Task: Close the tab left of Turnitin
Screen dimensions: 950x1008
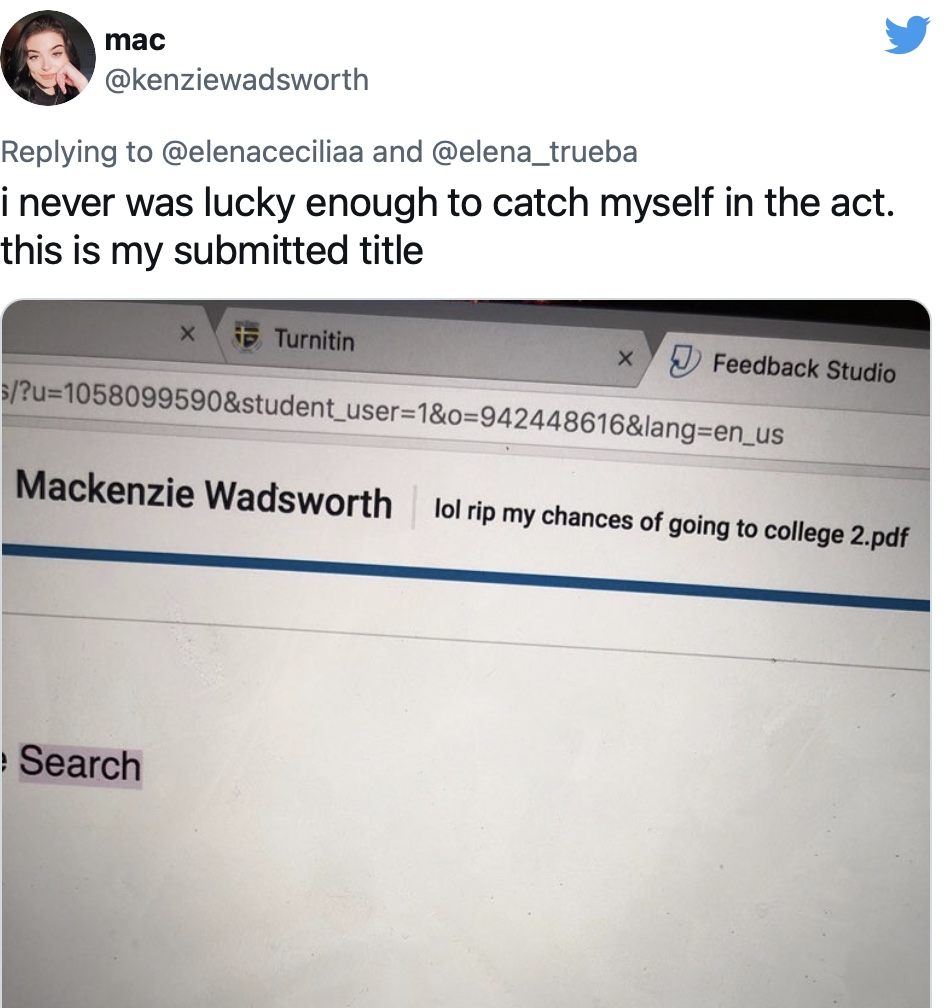Action: tap(187, 334)
